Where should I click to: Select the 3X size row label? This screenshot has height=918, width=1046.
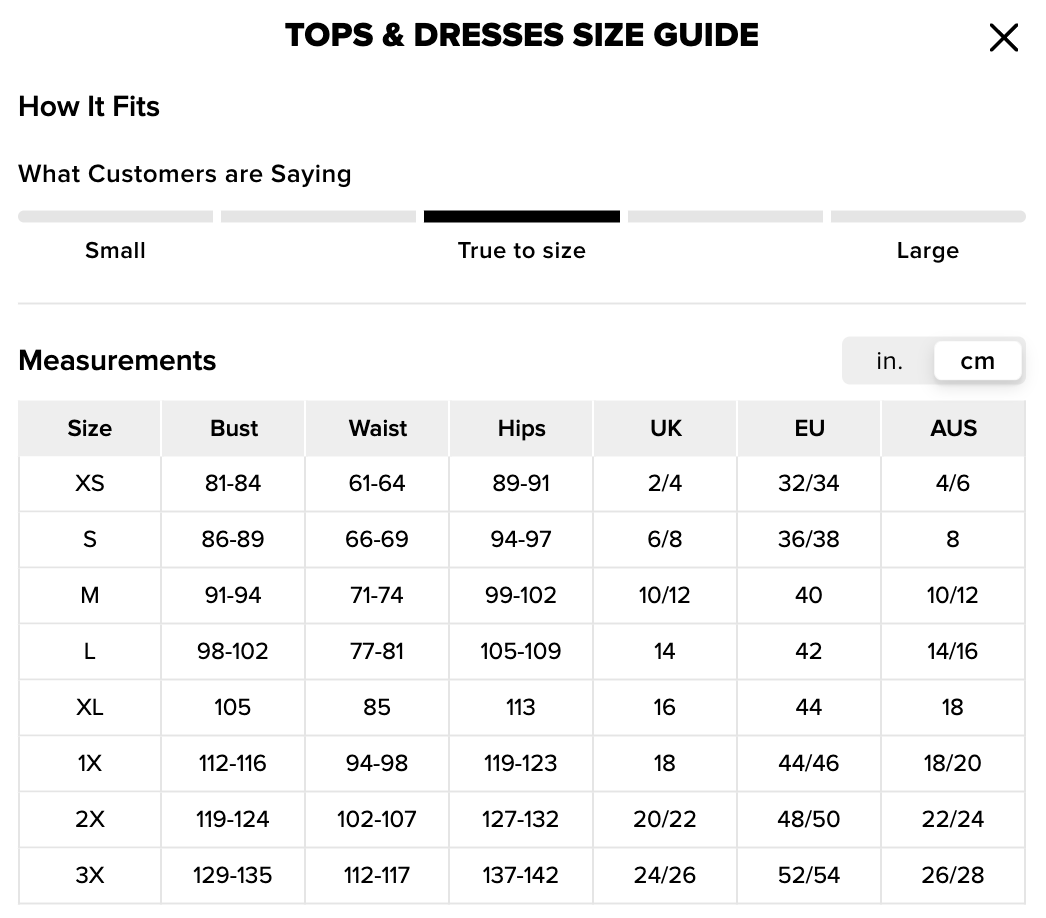90,876
